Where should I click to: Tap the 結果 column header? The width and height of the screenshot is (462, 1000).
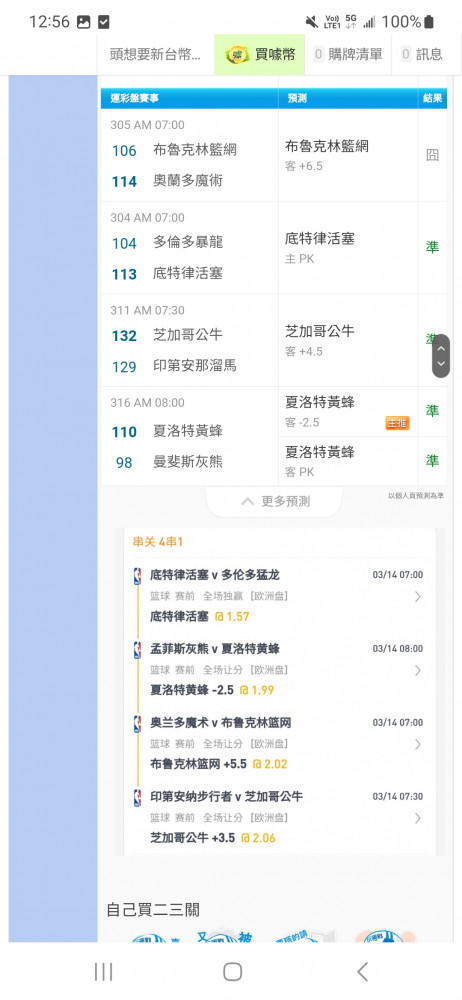click(432, 98)
